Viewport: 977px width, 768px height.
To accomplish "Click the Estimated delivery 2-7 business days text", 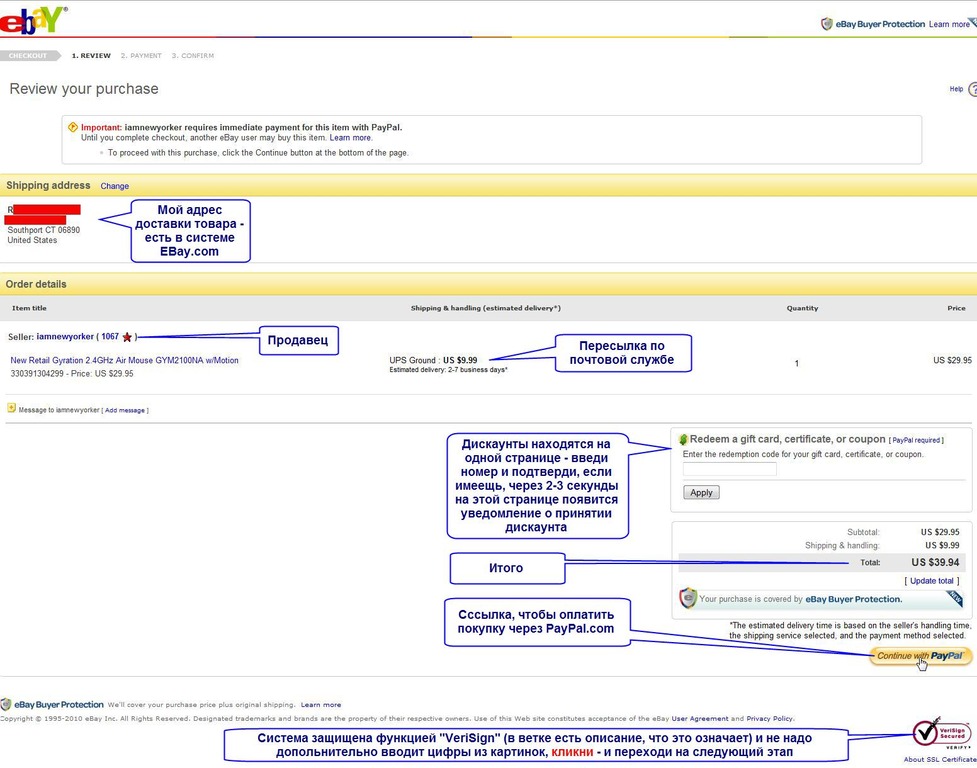I will coord(449,370).
